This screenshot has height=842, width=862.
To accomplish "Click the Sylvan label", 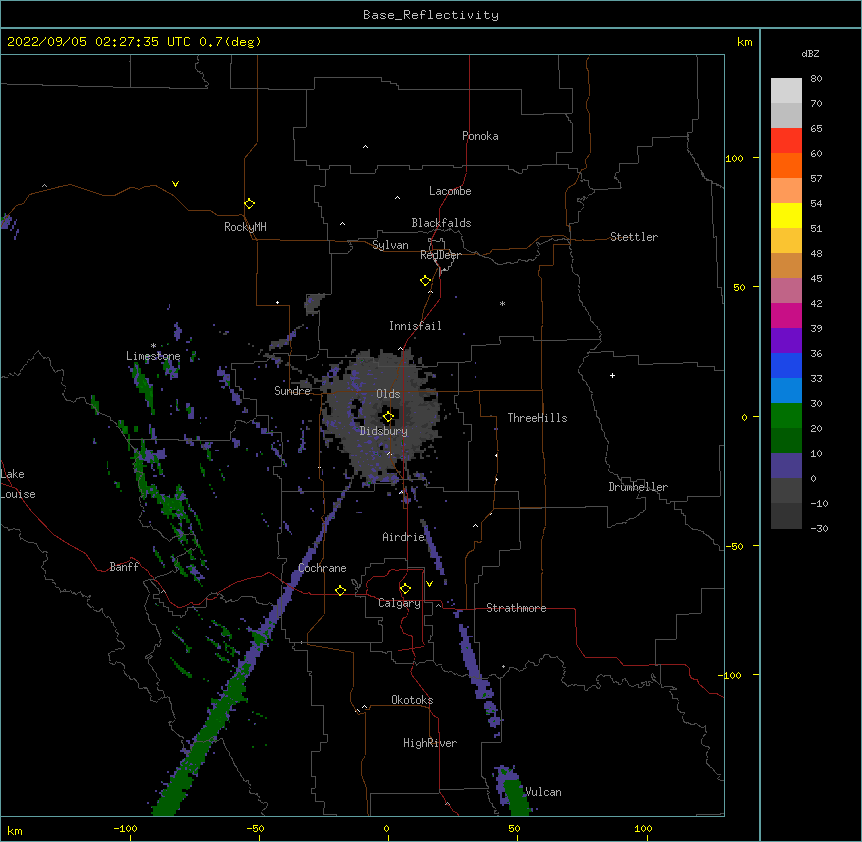I will [x=390, y=245].
